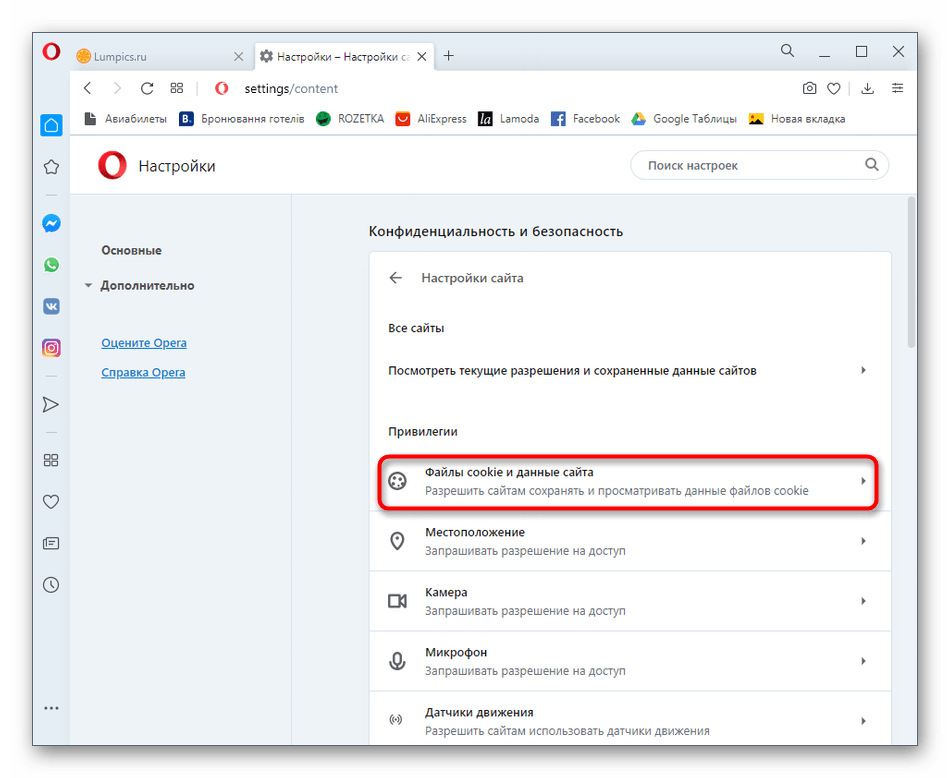Open the Opera main menu logo
The image size is (950, 778).
pos(51,52)
